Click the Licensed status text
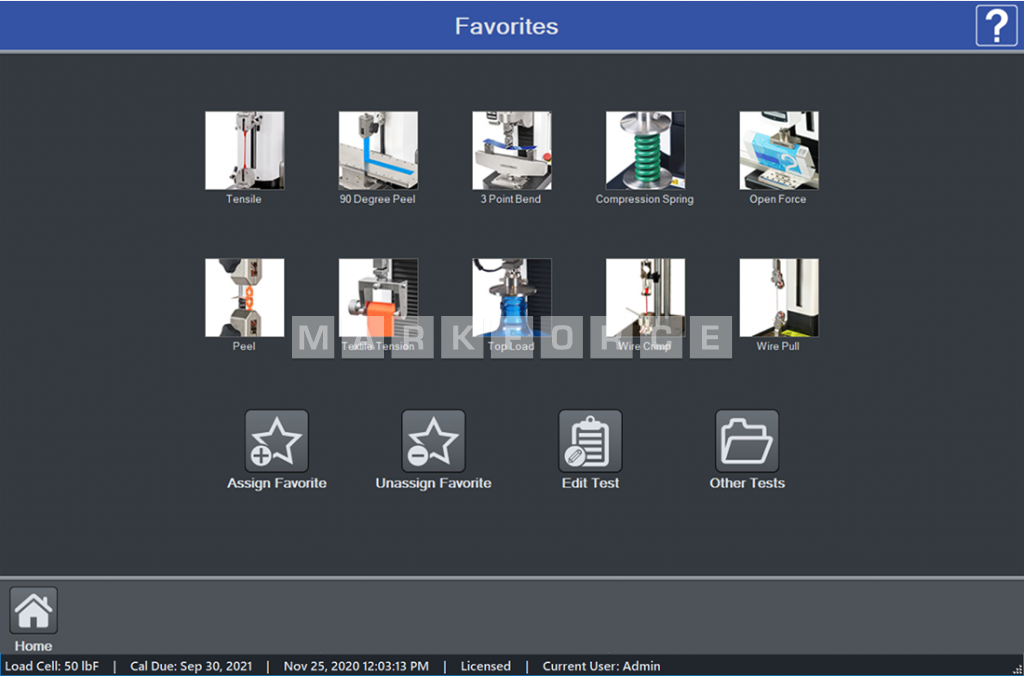 click(485, 666)
